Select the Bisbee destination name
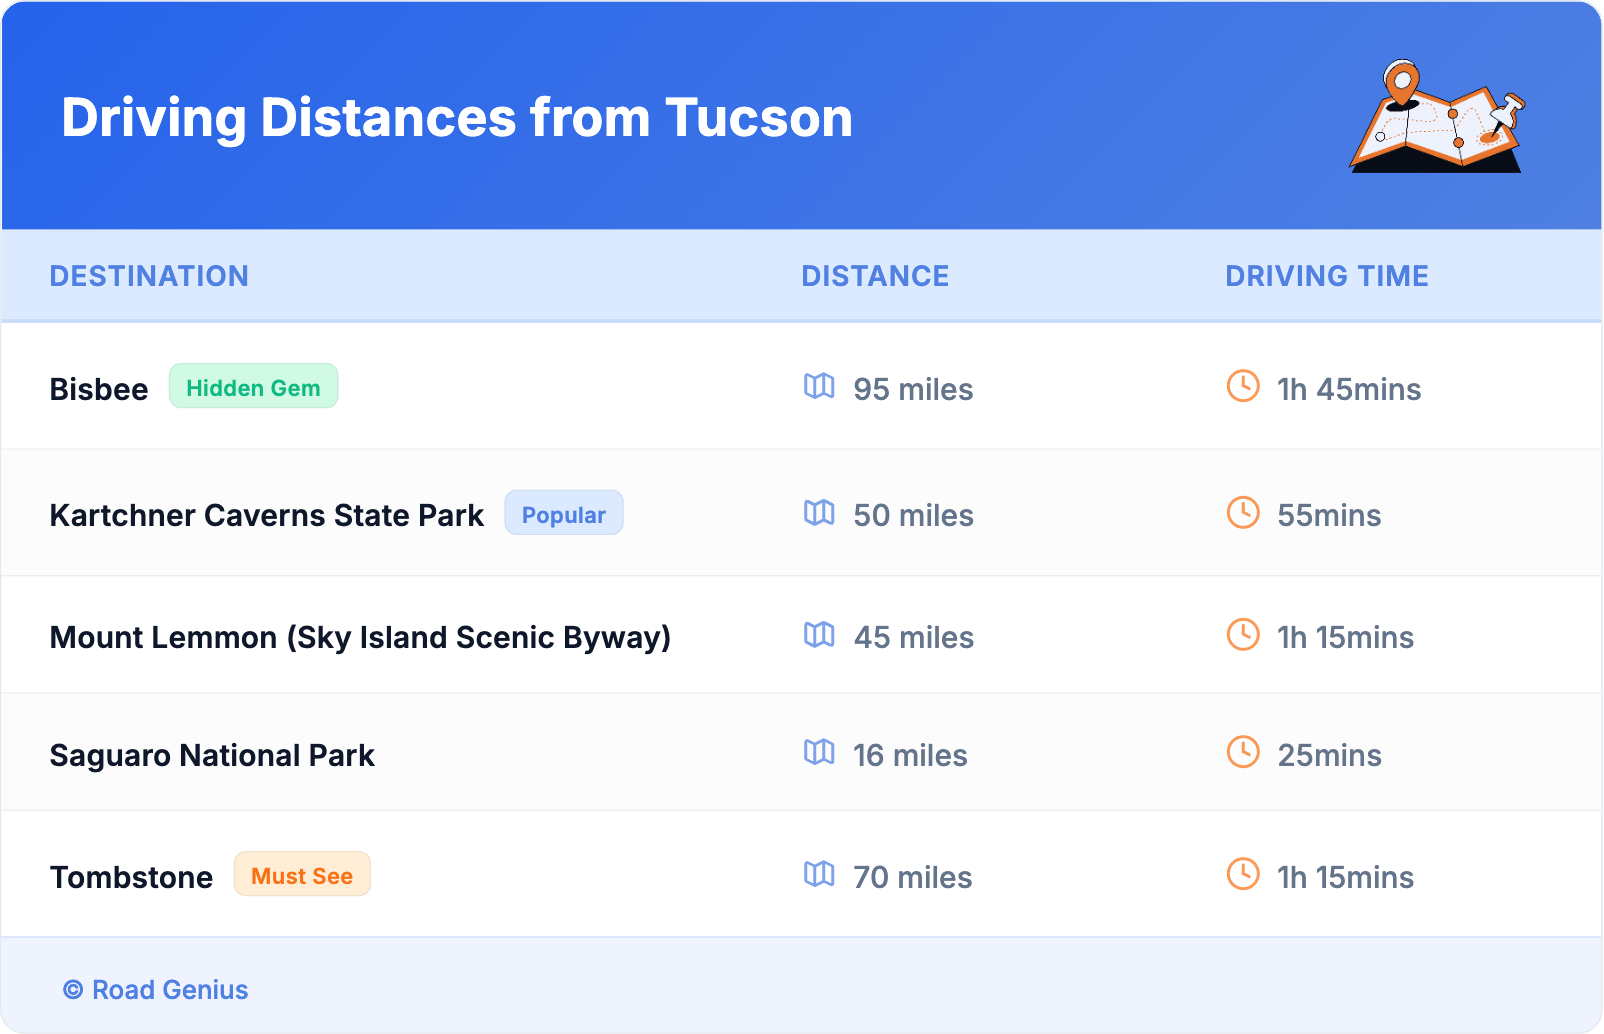The width and height of the screenshot is (1604, 1034). pos(99,389)
